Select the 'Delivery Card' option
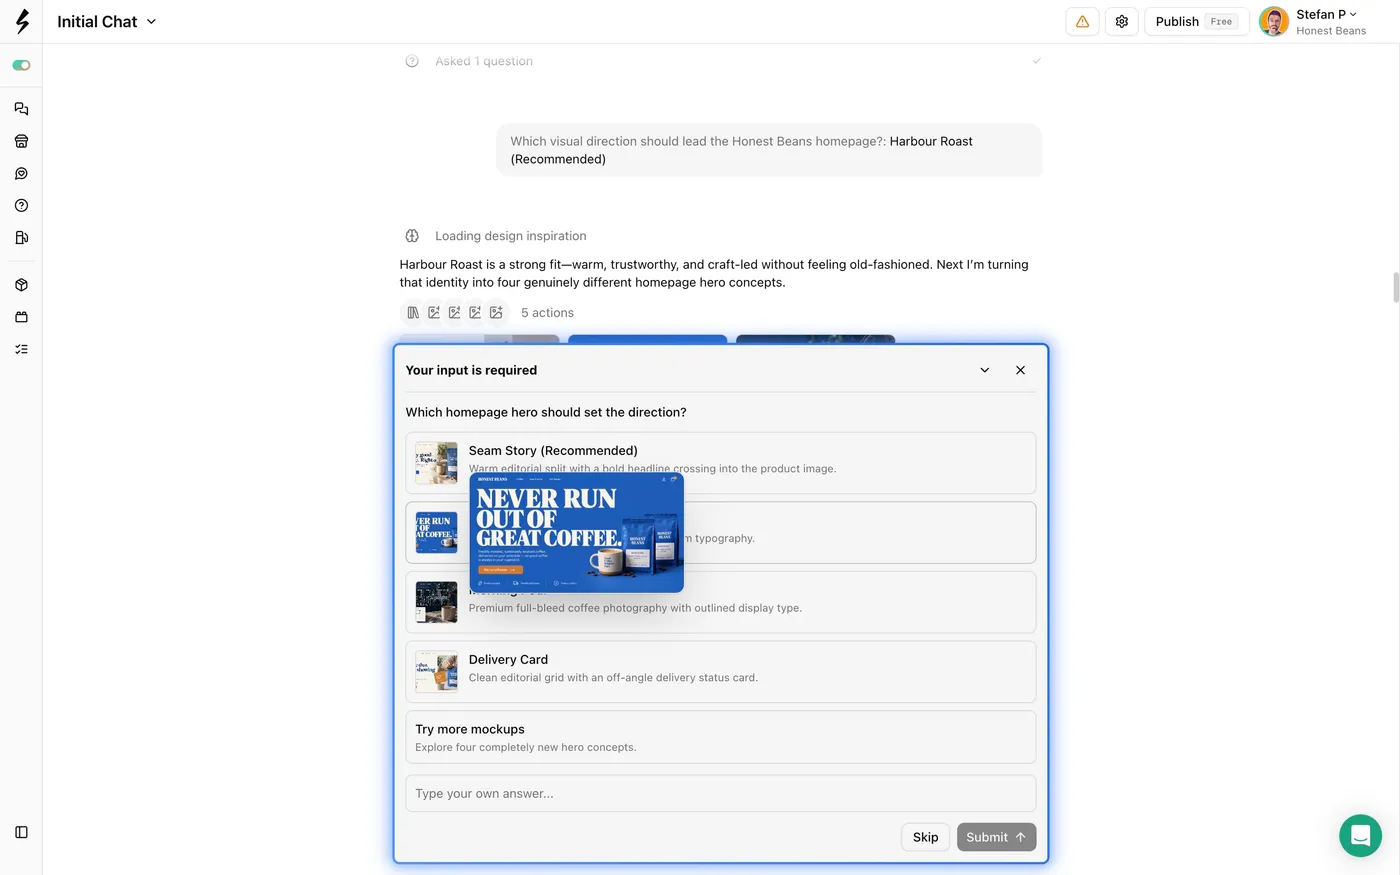The image size is (1400, 875). click(720, 672)
